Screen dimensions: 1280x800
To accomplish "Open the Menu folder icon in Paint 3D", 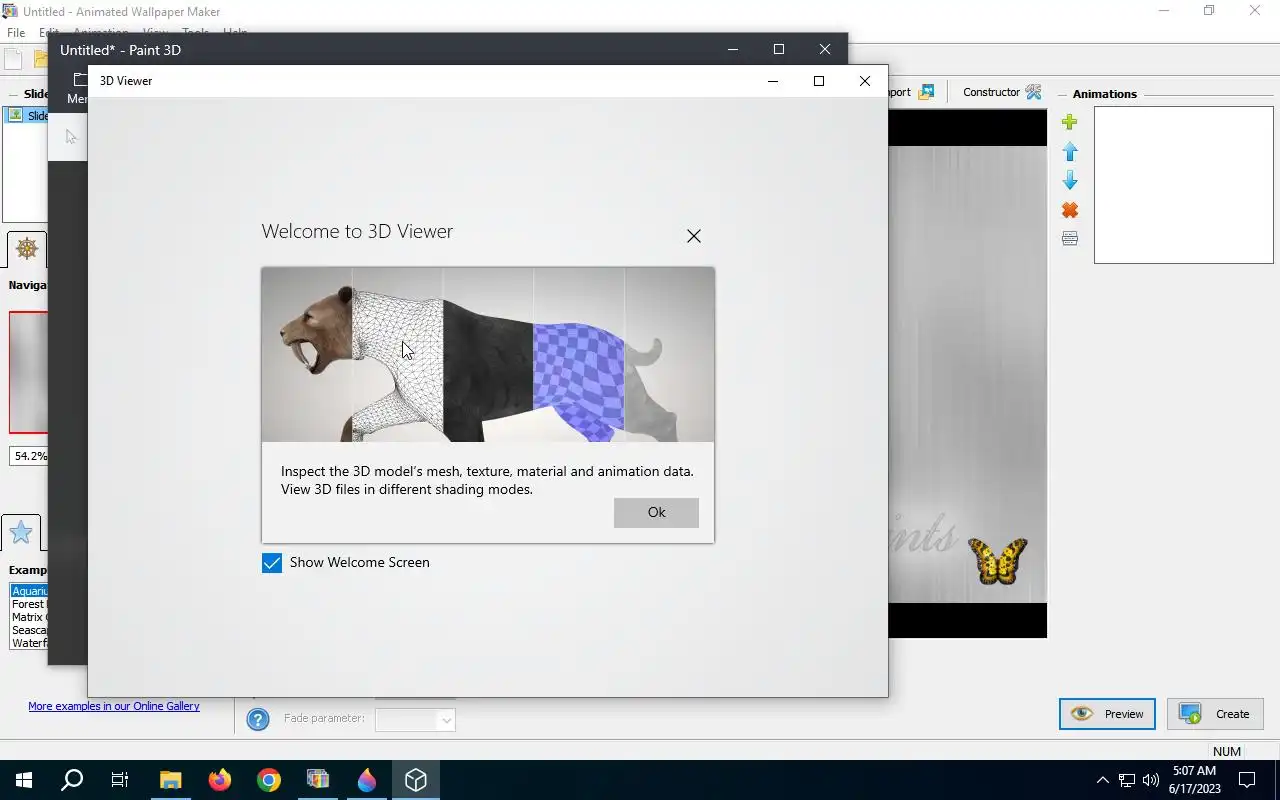I will tap(80, 80).
